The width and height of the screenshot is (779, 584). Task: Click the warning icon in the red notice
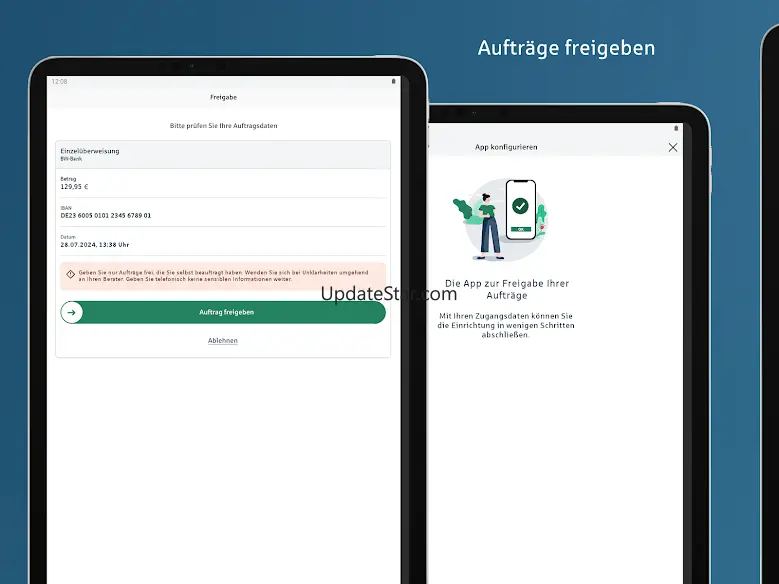pyautogui.click(x=71, y=274)
